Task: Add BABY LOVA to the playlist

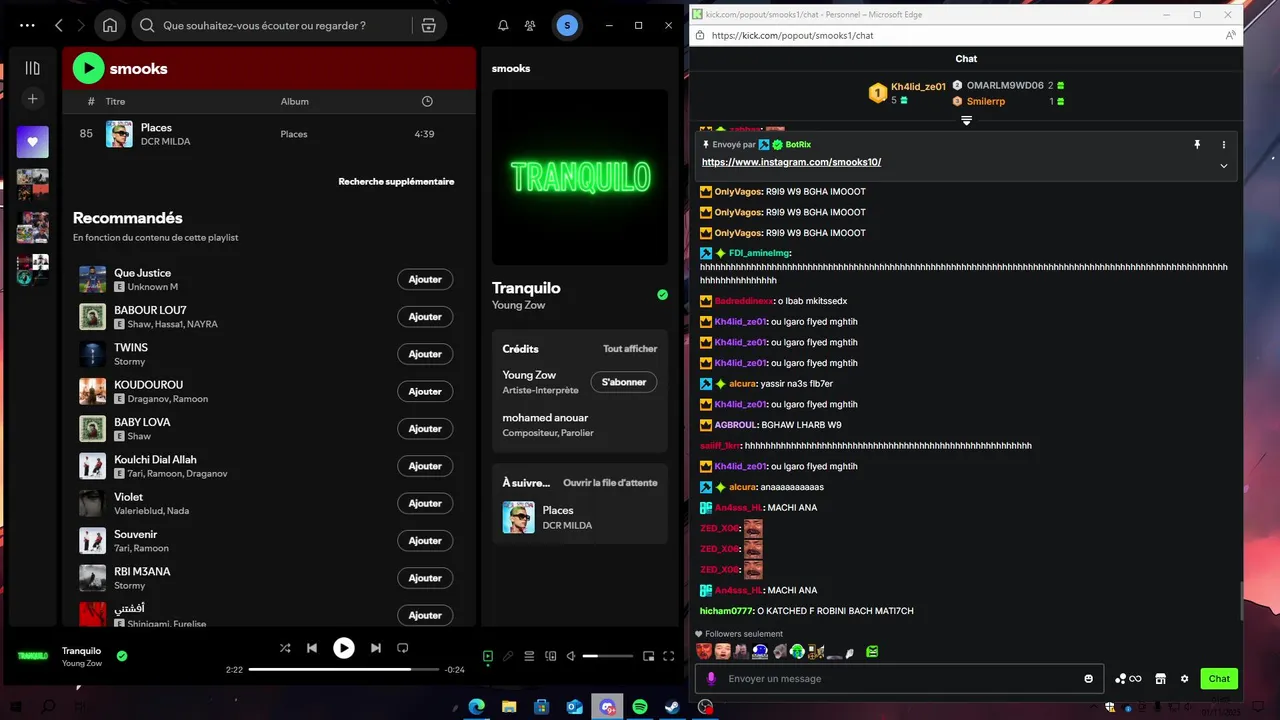Action: [425, 429]
